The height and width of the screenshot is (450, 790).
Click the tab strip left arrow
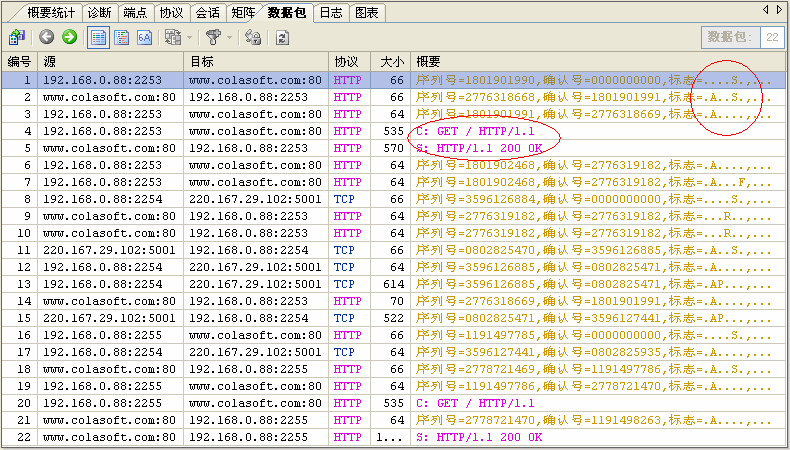tap(765, 10)
